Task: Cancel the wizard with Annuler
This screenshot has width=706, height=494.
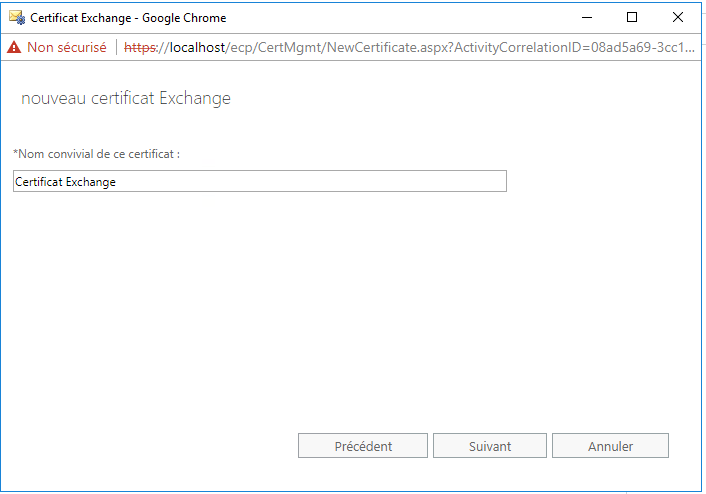Action: tap(611, 446)
